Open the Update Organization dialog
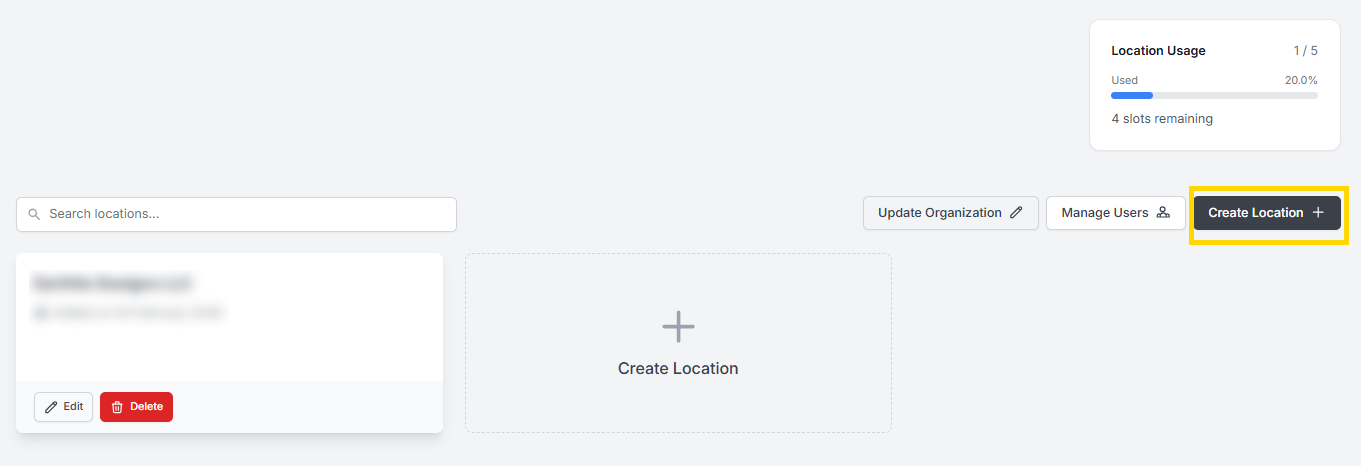1361x466 pixels. tap(940, 213)
